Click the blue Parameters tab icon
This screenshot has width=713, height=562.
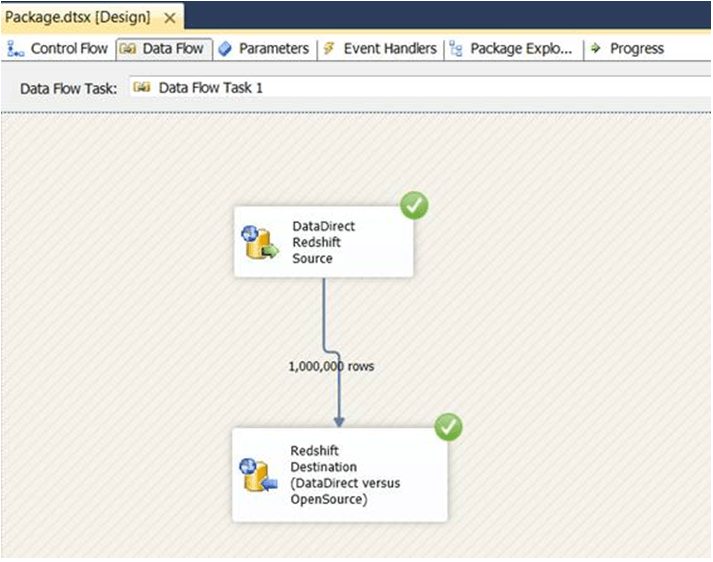[225, 49]
